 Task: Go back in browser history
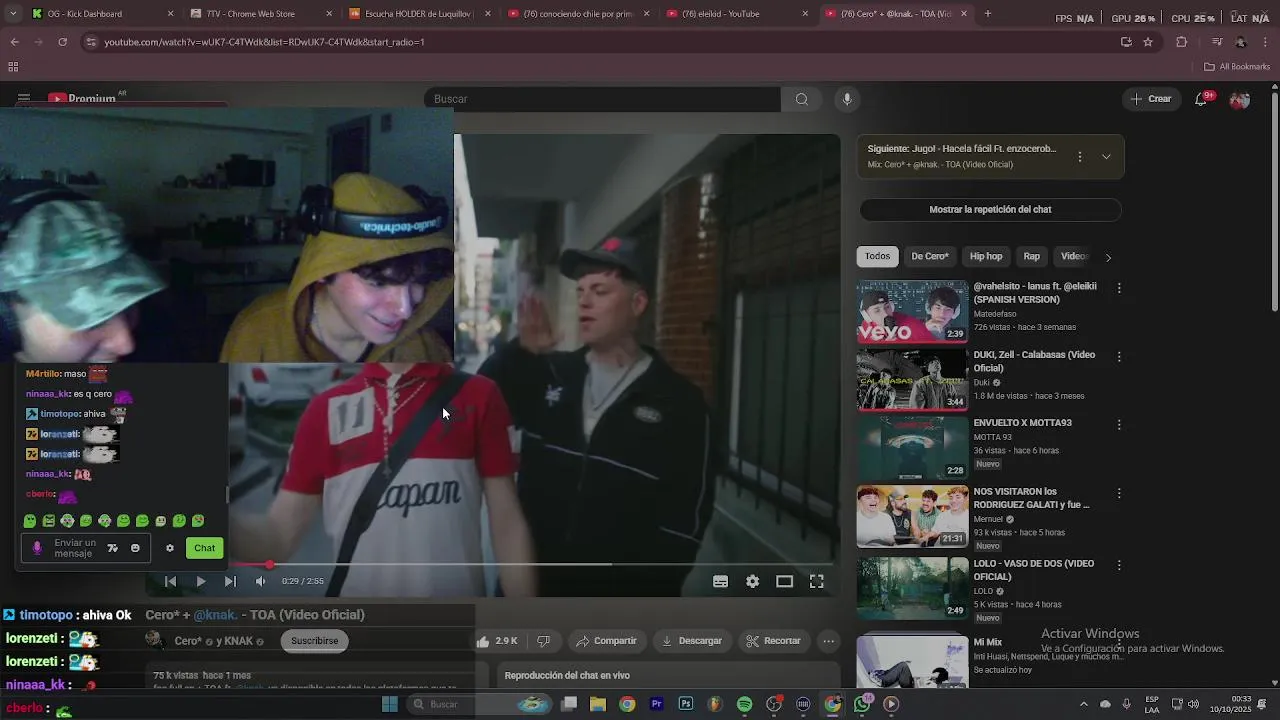pyautogui.click(x=14, y=42)
